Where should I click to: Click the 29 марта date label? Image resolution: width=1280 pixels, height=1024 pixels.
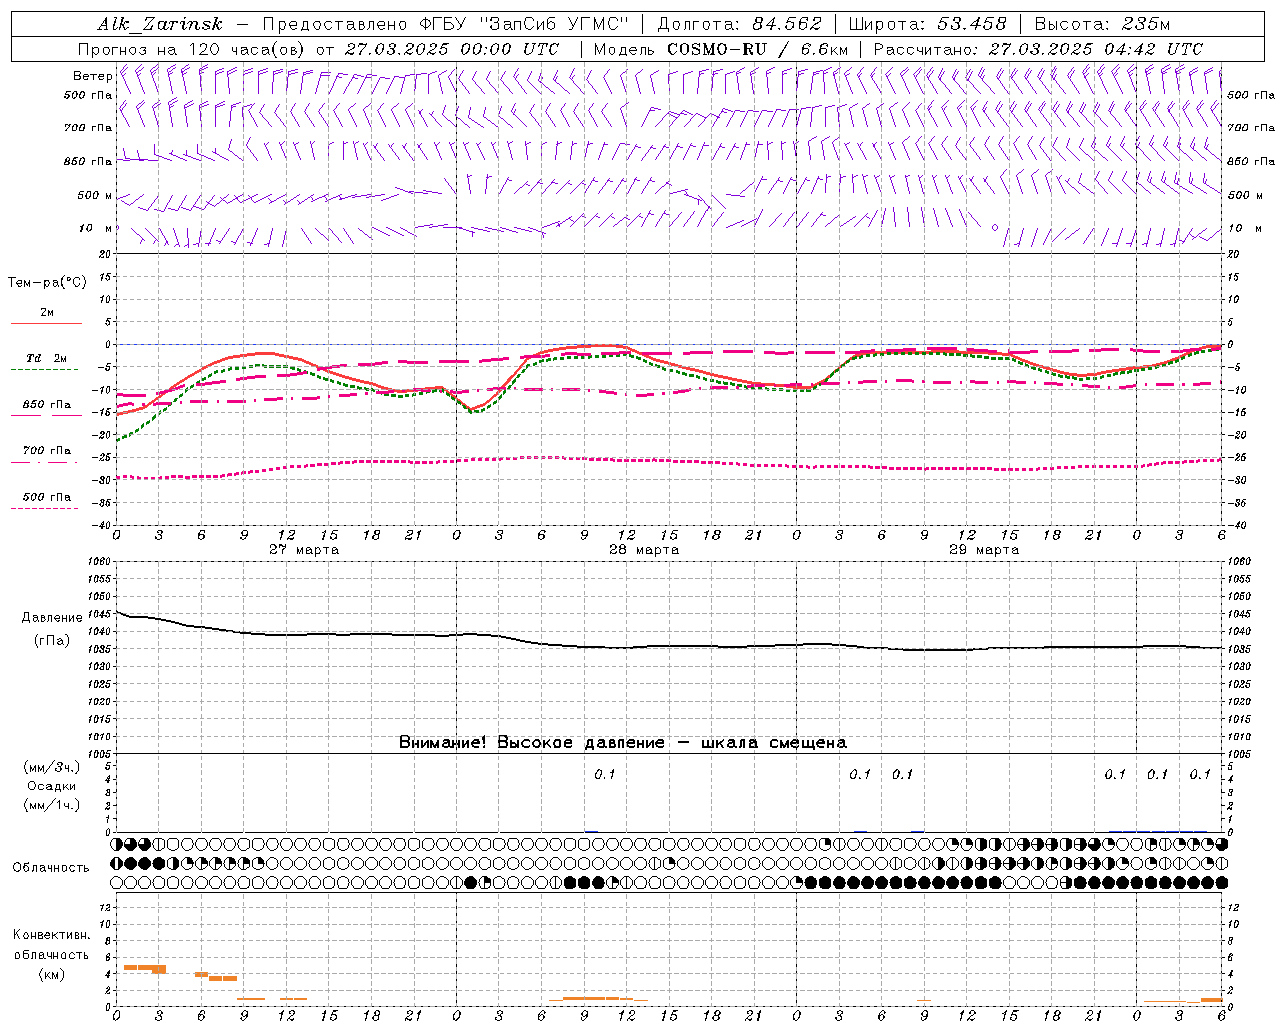click(x=984, y=550)
